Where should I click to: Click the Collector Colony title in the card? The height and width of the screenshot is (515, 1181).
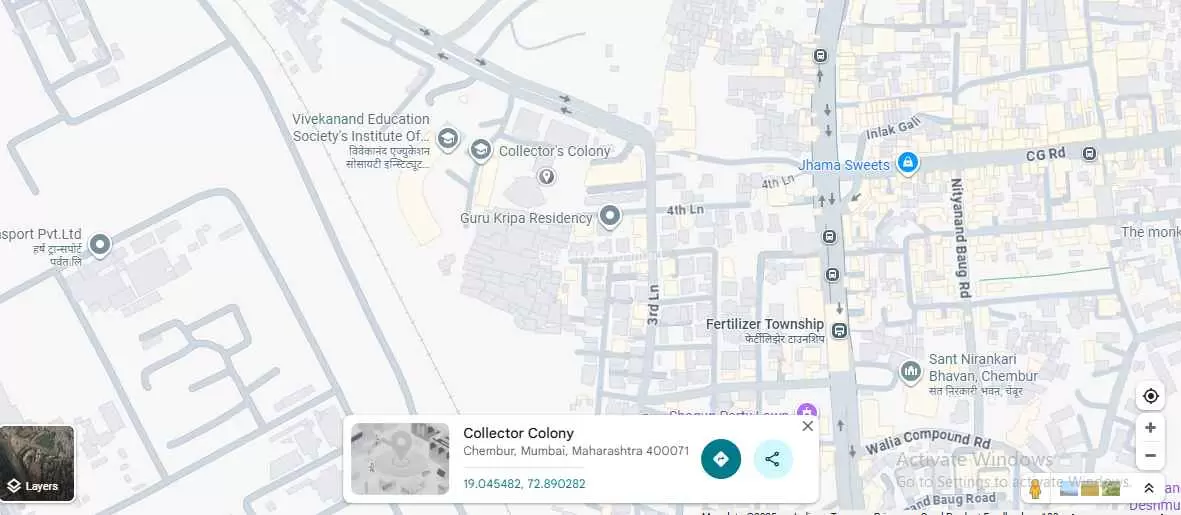pos(518,433)
